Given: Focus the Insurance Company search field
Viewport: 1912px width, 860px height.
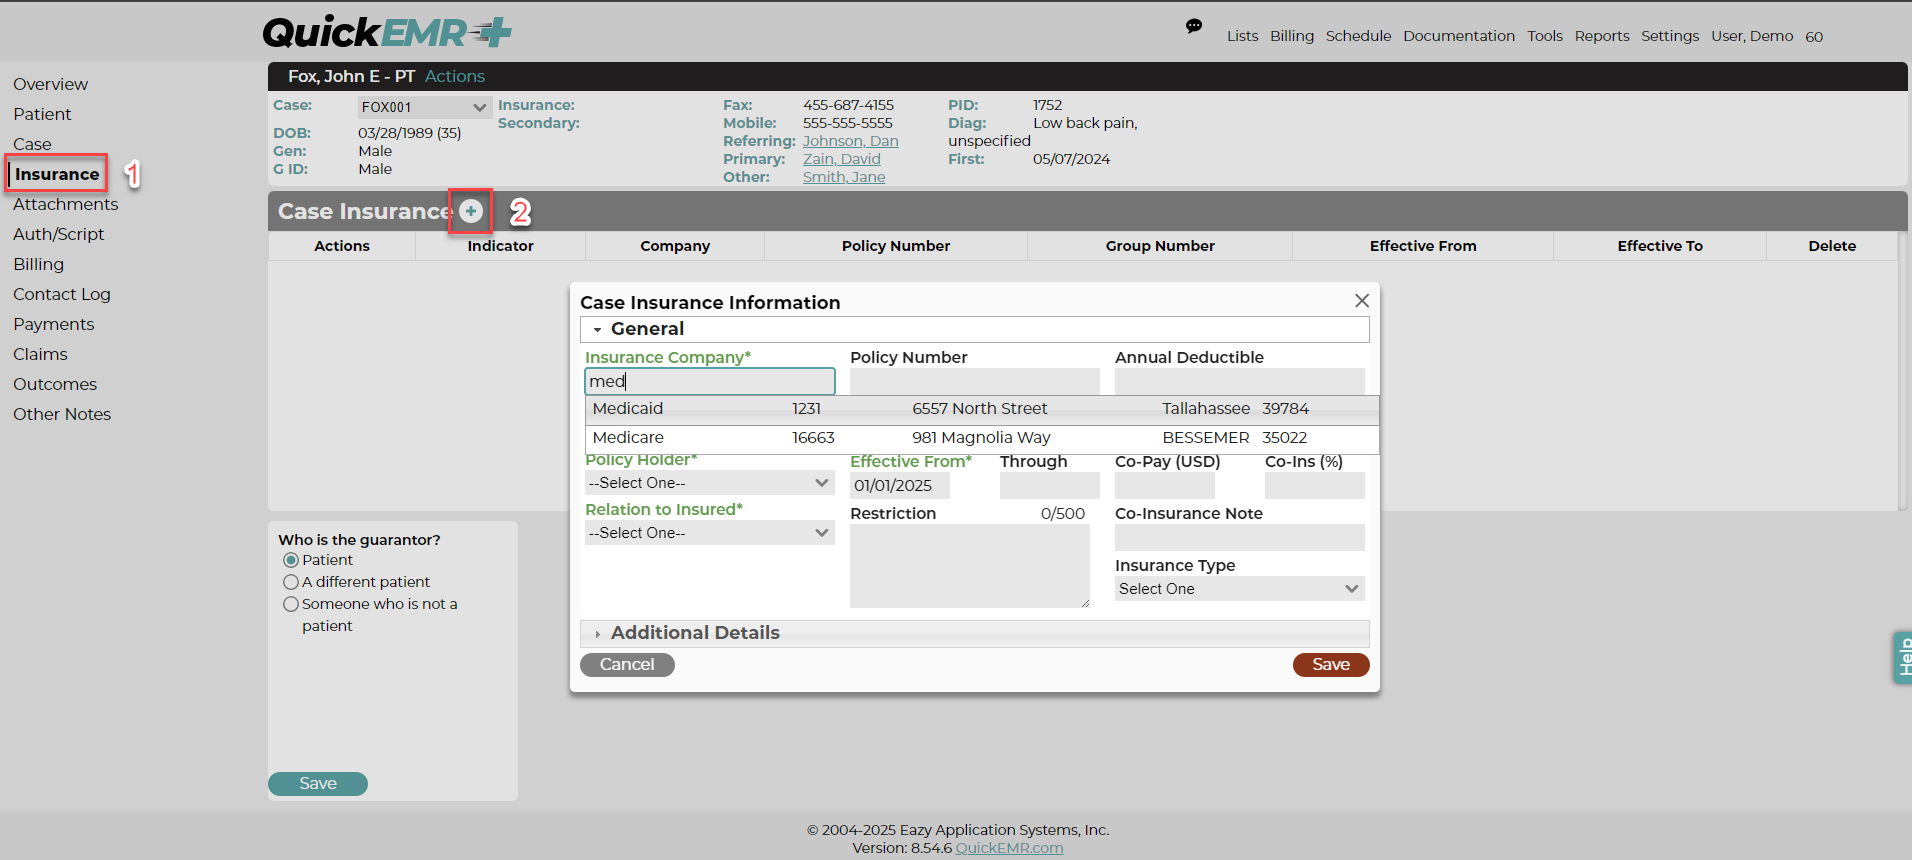Looking at the screenshot, I should [x=710, y=381].
